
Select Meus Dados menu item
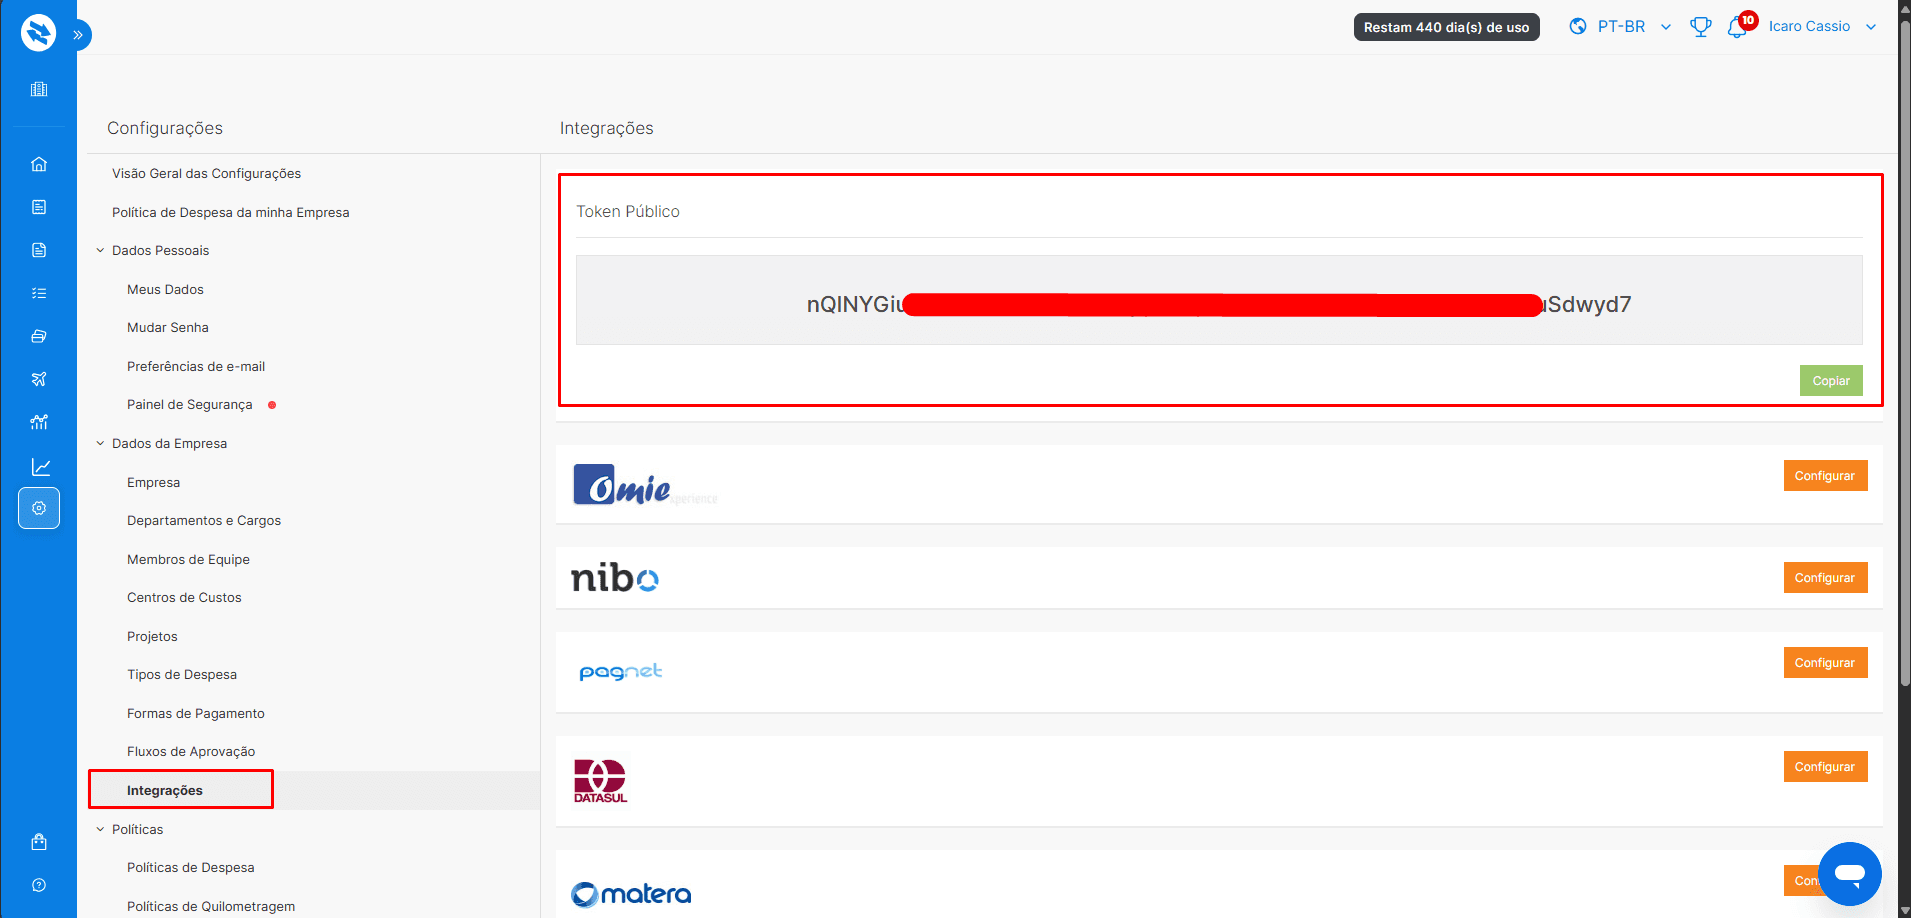coord(165,290)
